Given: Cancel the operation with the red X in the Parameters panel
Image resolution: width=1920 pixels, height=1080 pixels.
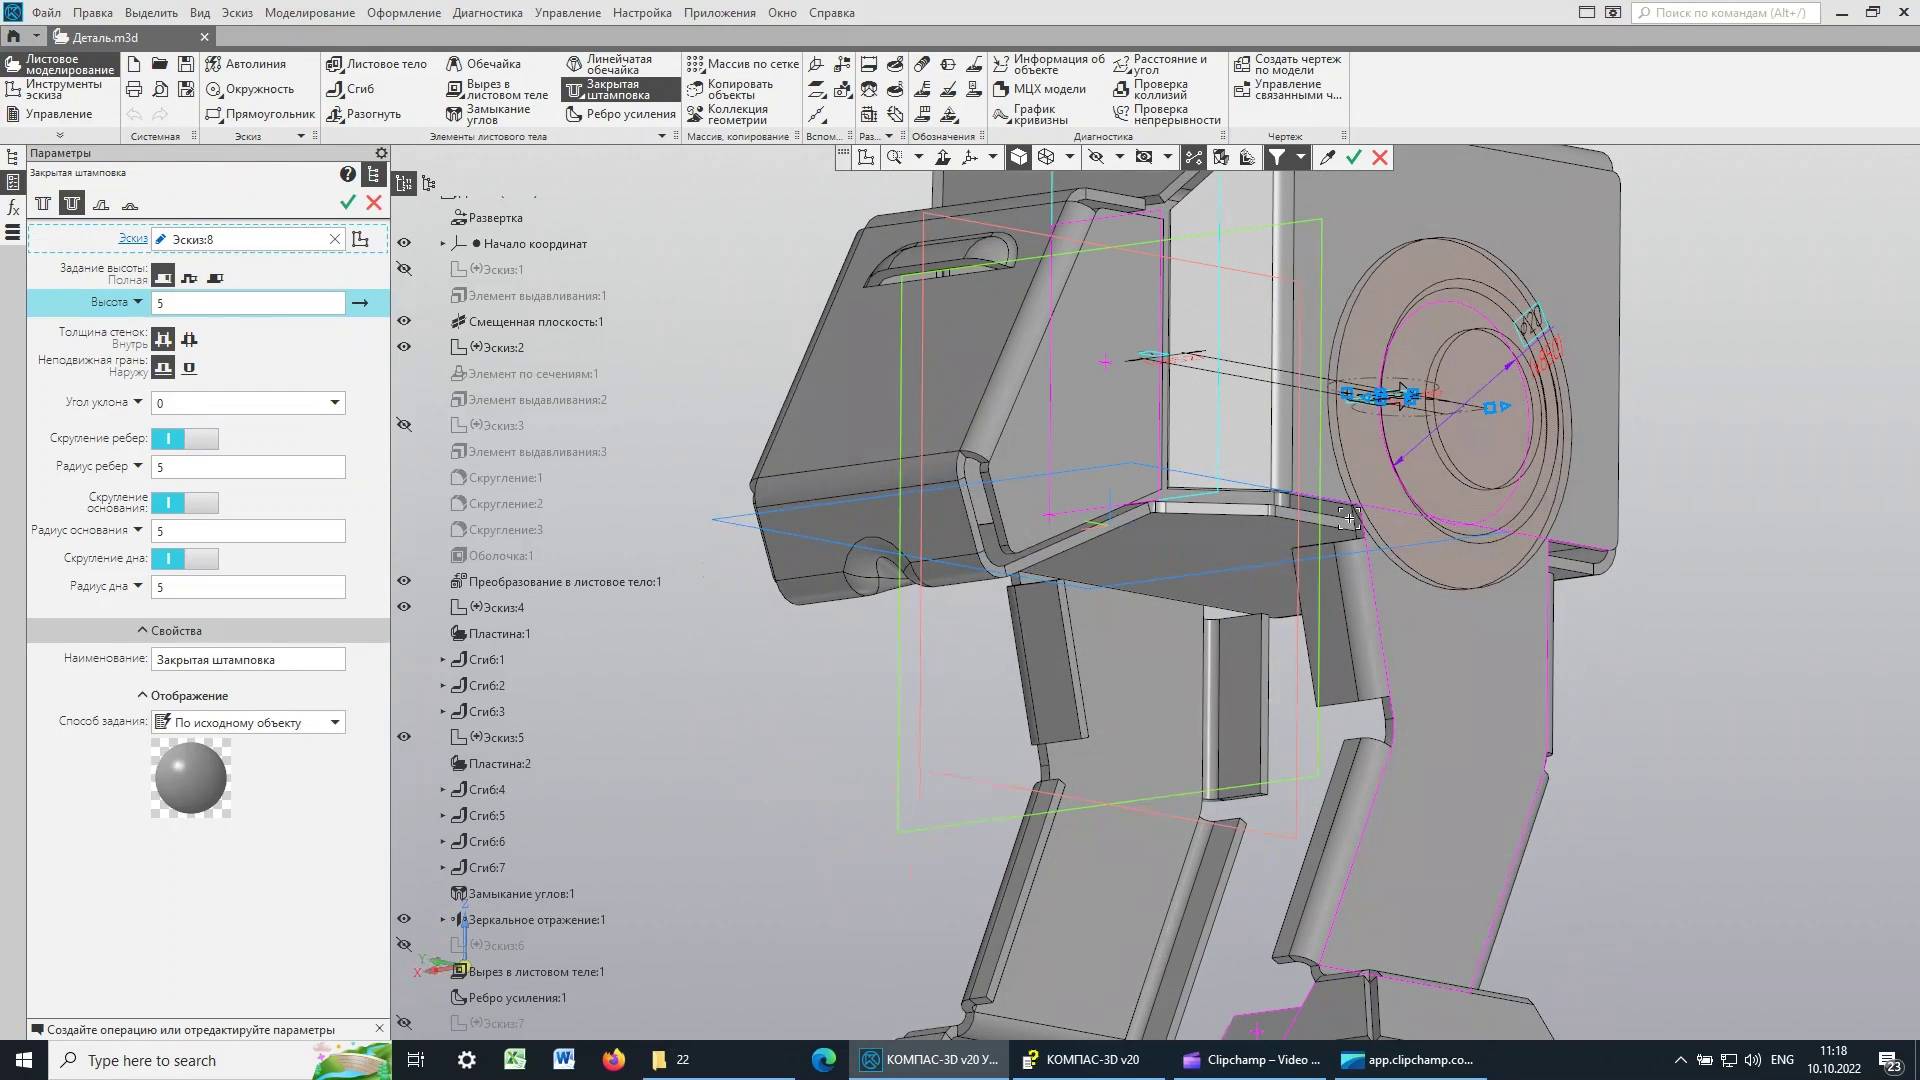Looking at the screenshot, I should pos(374,203).
